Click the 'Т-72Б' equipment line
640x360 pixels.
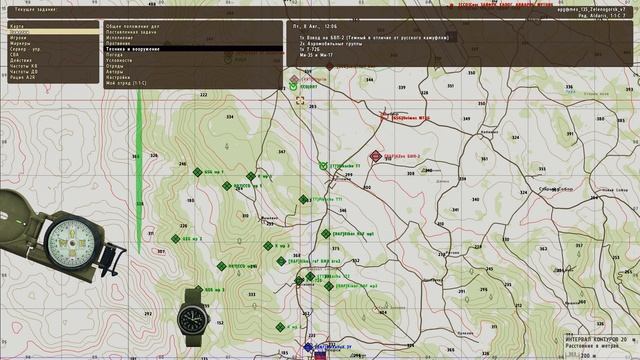[x=309, y=49]
